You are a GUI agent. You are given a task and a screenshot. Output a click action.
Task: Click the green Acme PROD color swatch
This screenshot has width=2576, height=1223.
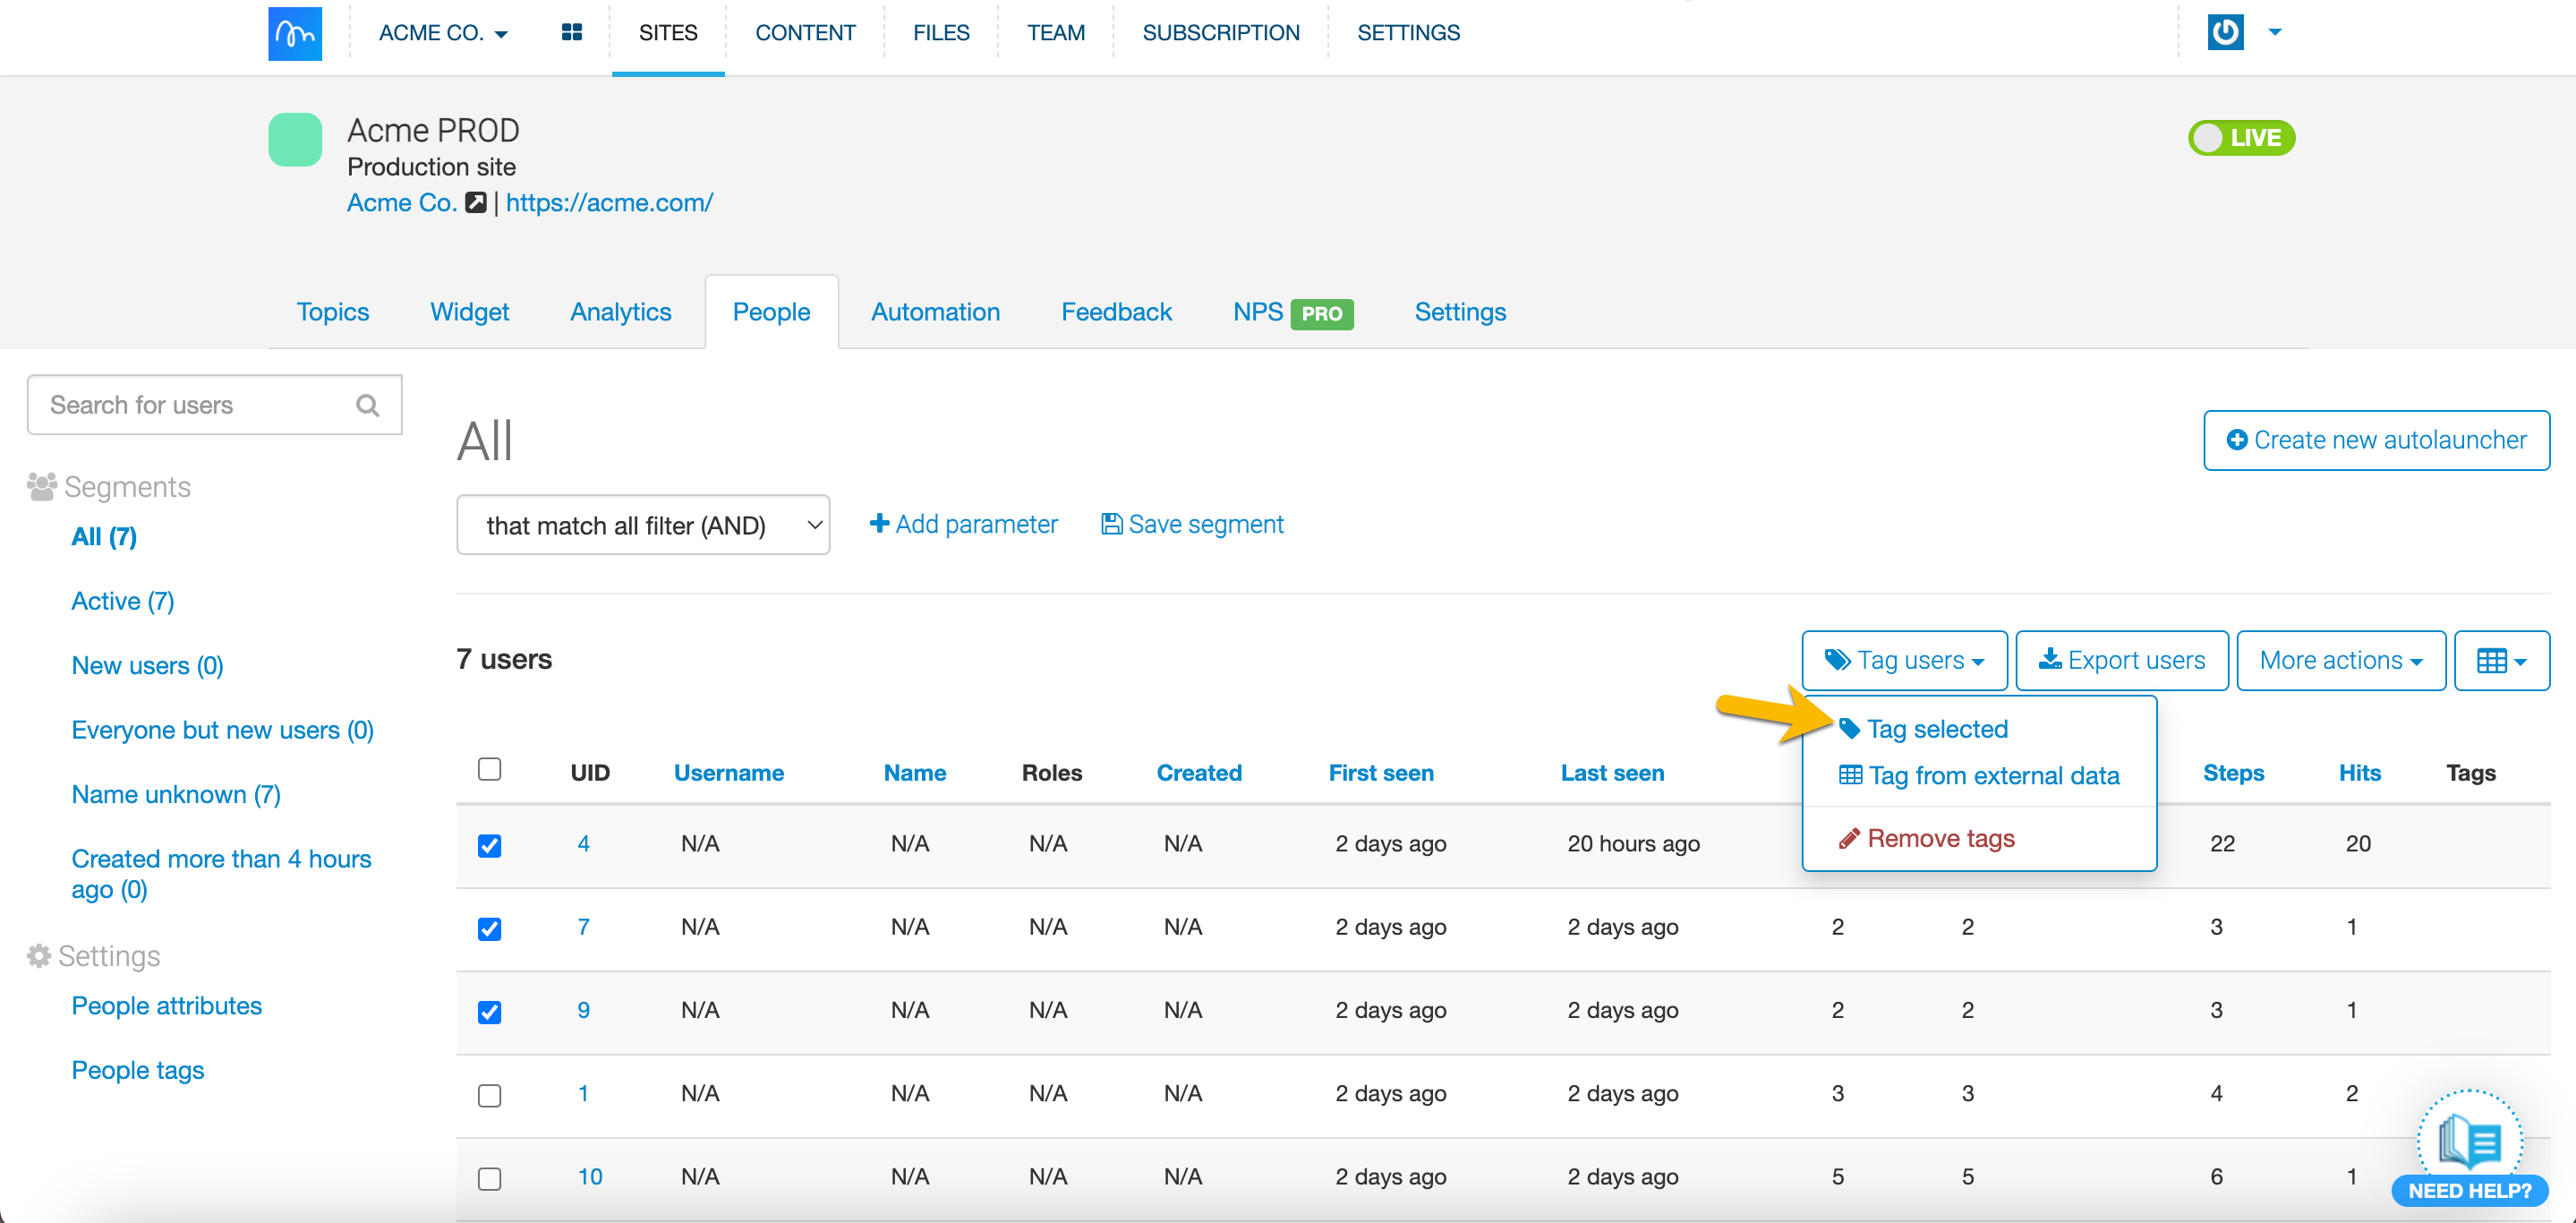295,140
